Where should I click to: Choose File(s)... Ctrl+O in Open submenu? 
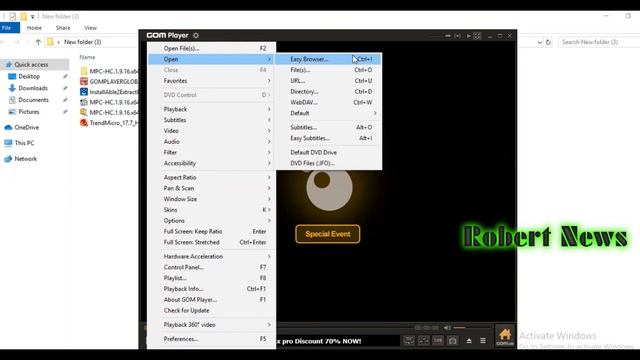pos(329,70)
